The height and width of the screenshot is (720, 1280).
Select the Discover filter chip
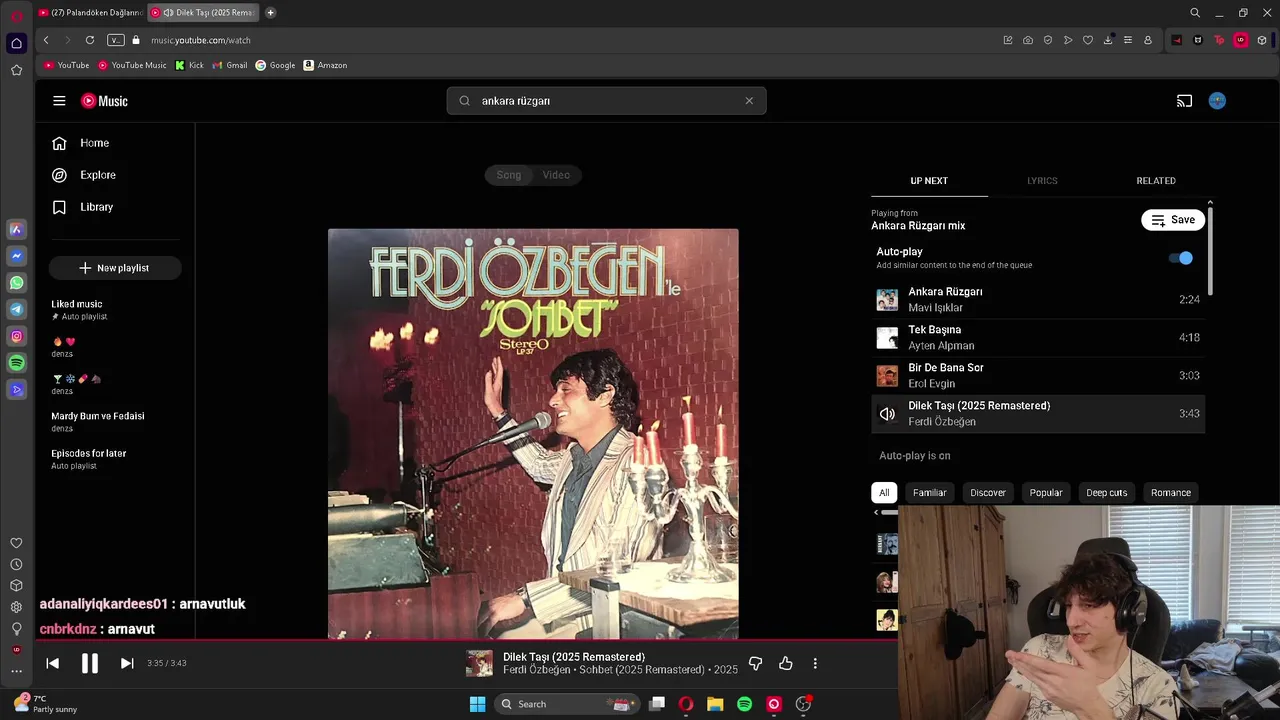pos(988,493)
